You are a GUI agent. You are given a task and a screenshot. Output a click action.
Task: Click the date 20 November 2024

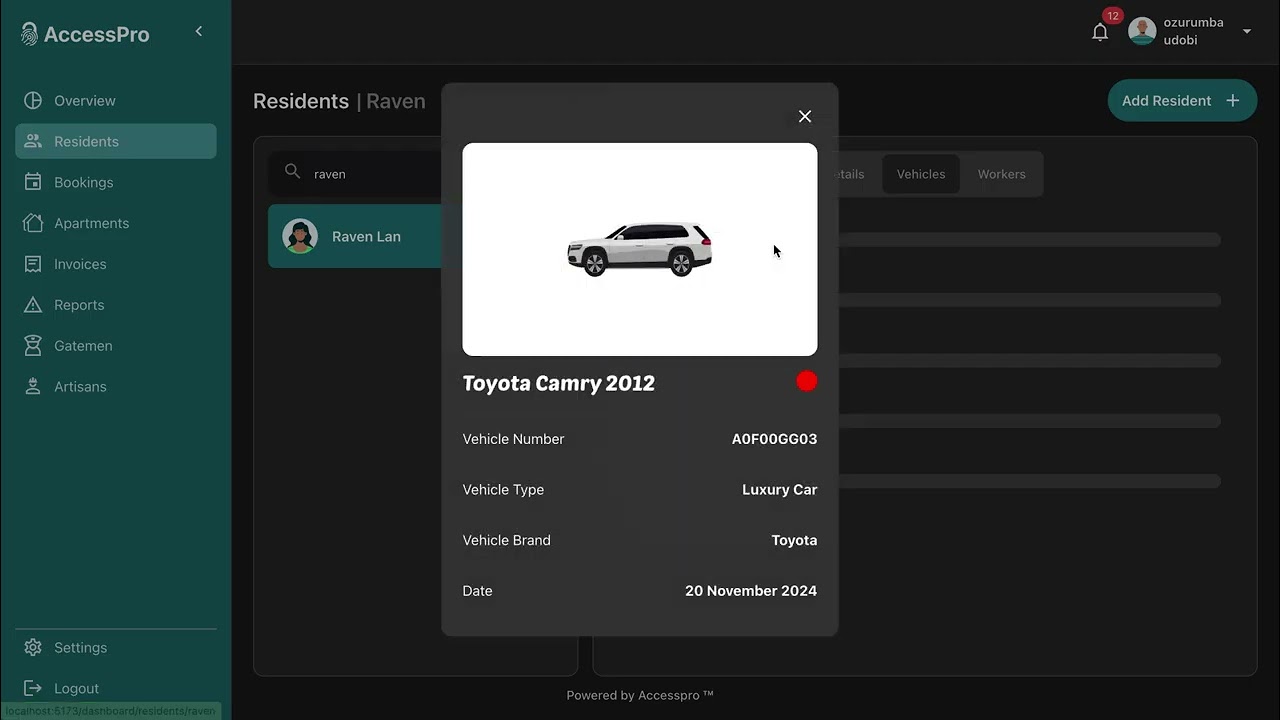[x=751, y=591]
